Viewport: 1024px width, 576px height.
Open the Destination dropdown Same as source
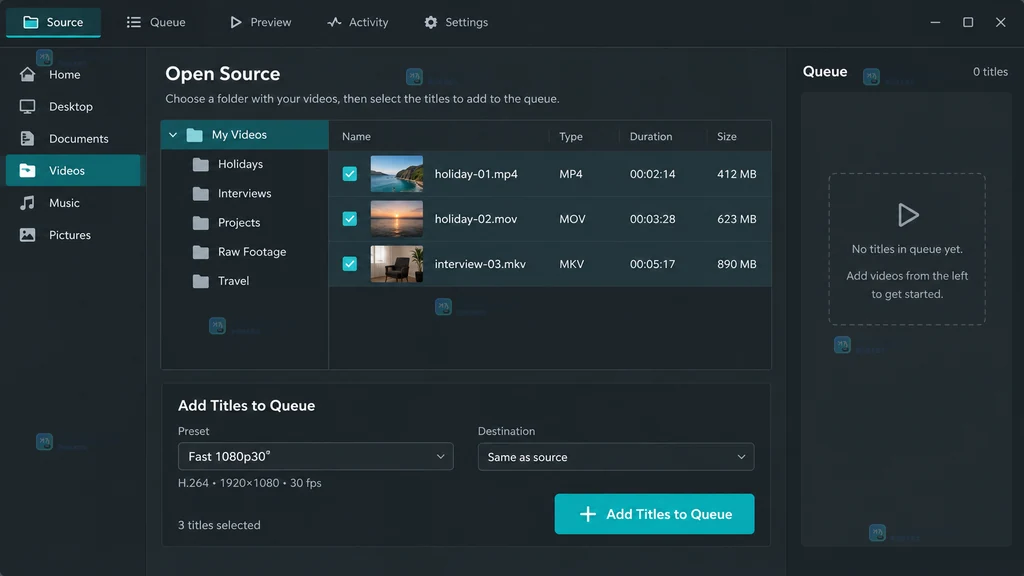[x=616, y=456]
